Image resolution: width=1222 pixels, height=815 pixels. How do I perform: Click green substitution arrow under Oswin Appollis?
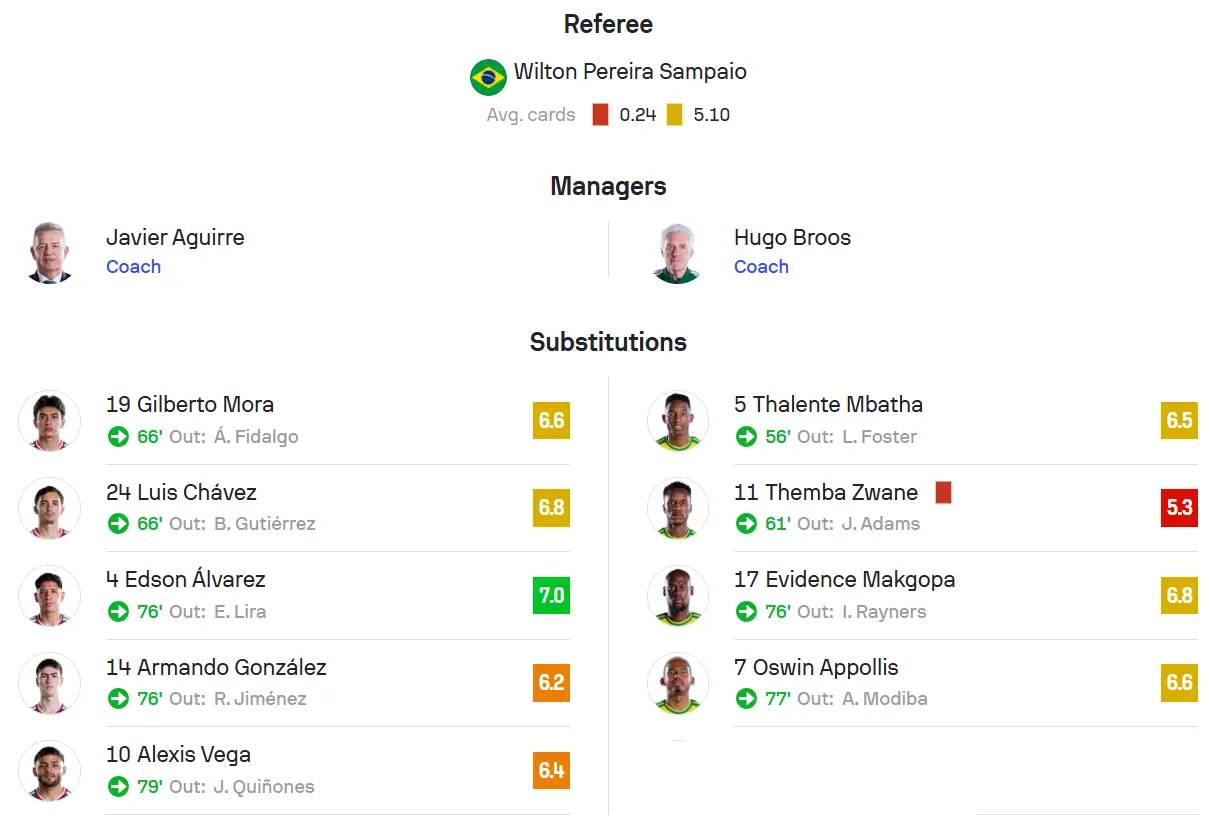[746, 699]
